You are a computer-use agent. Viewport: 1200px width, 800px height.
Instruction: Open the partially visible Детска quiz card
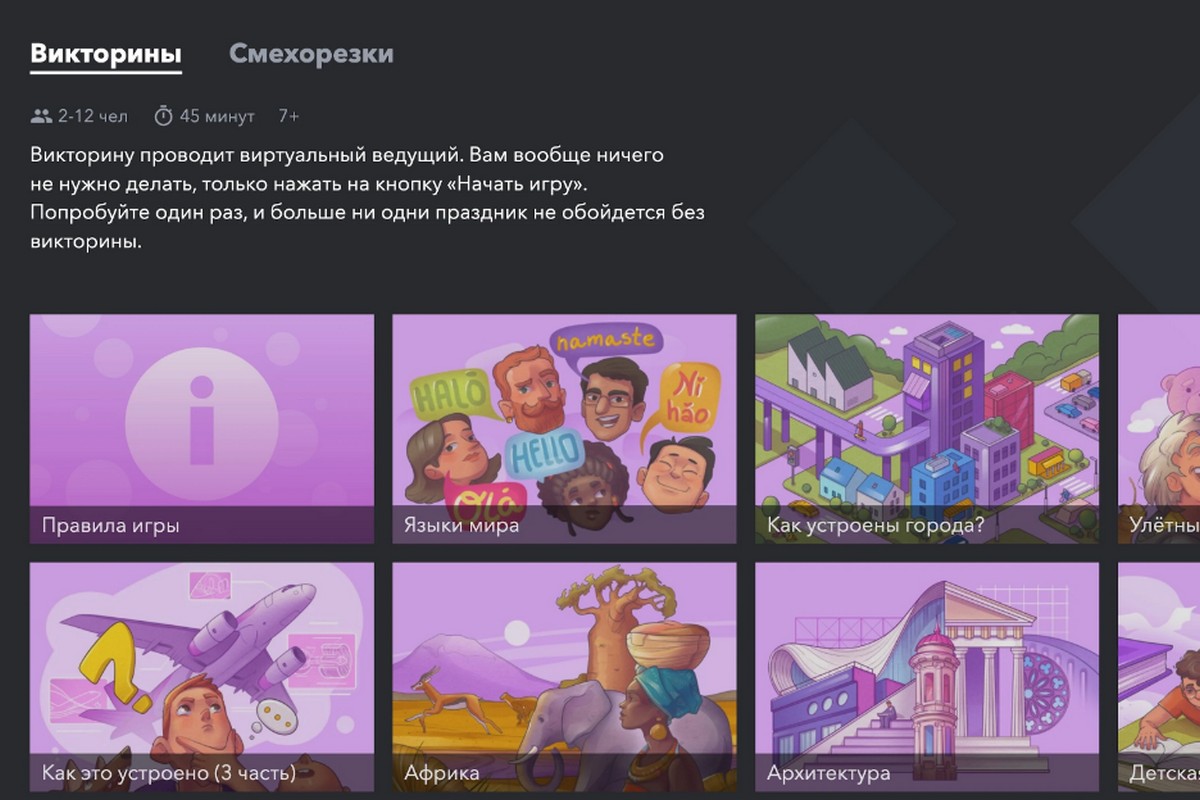click(1159, 677)
